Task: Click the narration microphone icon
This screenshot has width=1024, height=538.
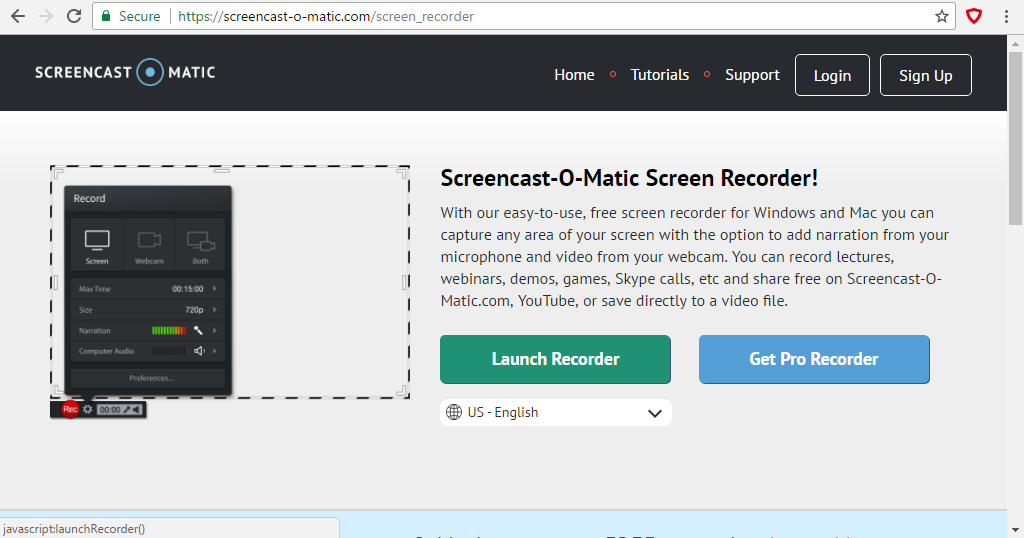Action: tap(199, 331)
